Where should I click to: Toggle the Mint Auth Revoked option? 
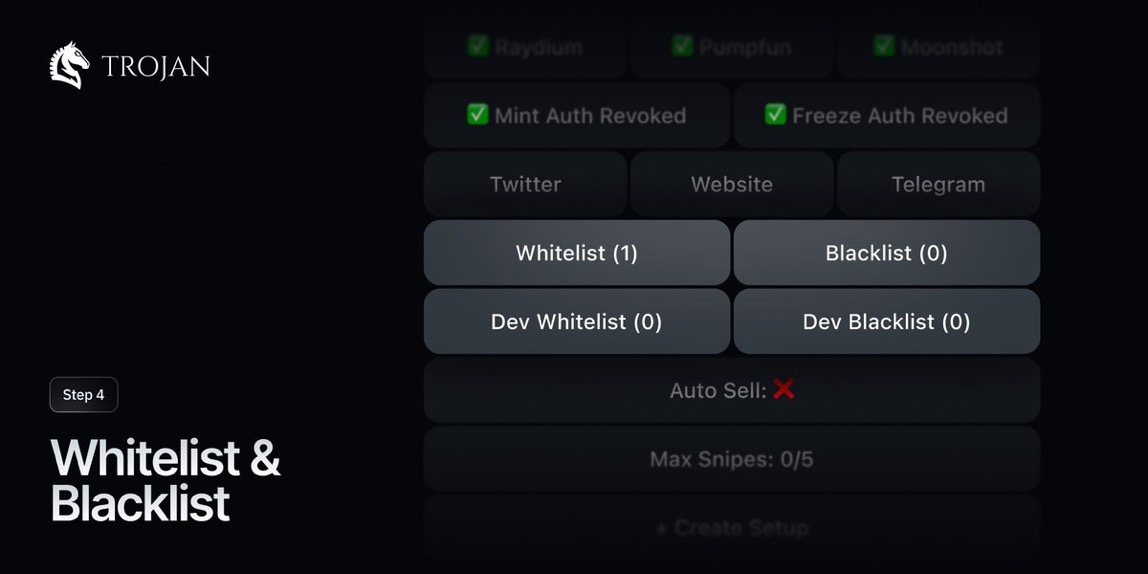click(x=577, y=116)
